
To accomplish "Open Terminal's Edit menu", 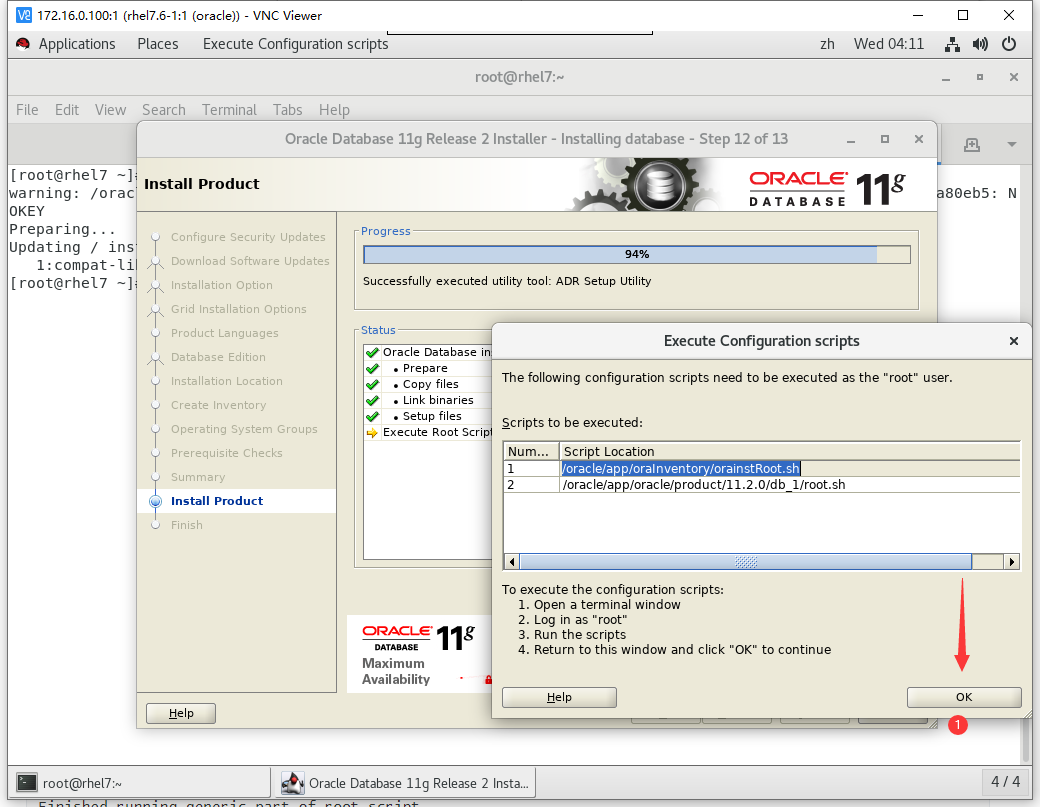I will click(67, 109).
